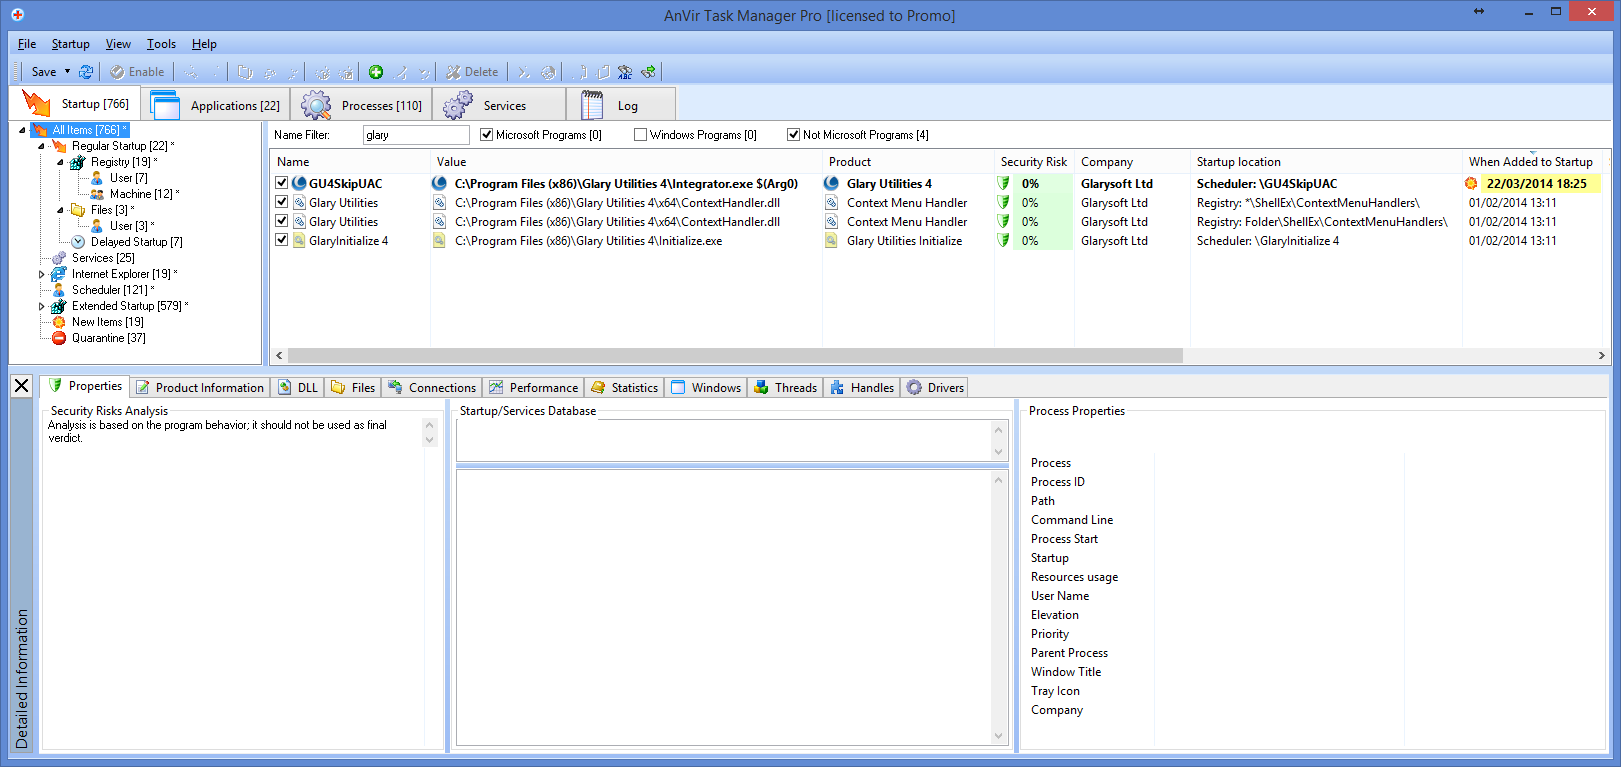Click the startup list scroll-left arrow

(x=279, y=355)
